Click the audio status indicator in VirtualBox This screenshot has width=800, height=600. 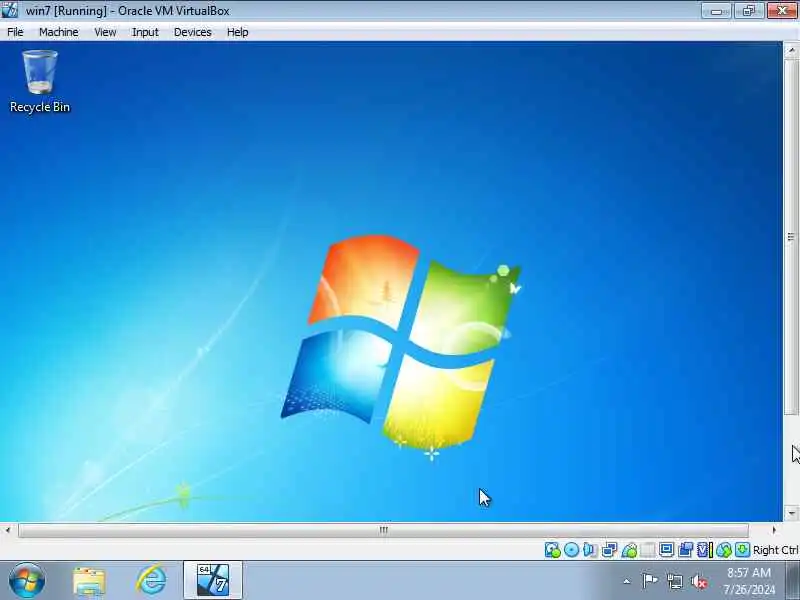click(590, 550)
